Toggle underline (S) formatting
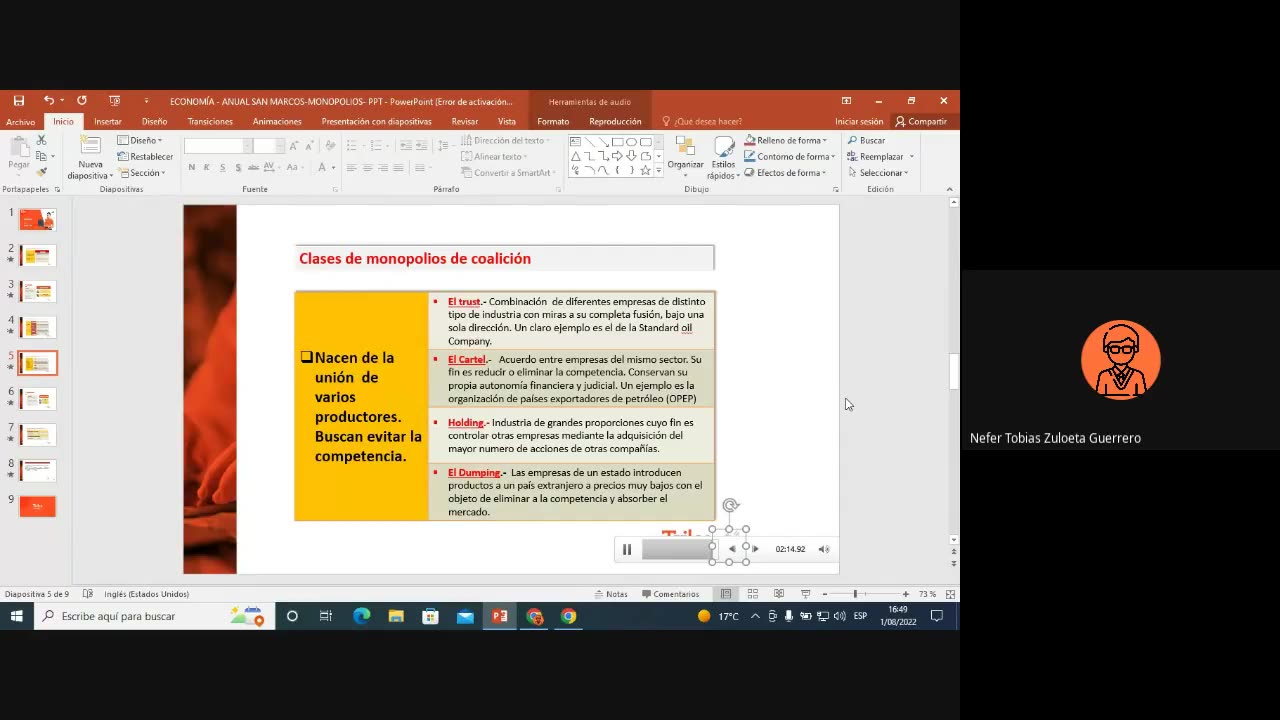 pos(221,168)
